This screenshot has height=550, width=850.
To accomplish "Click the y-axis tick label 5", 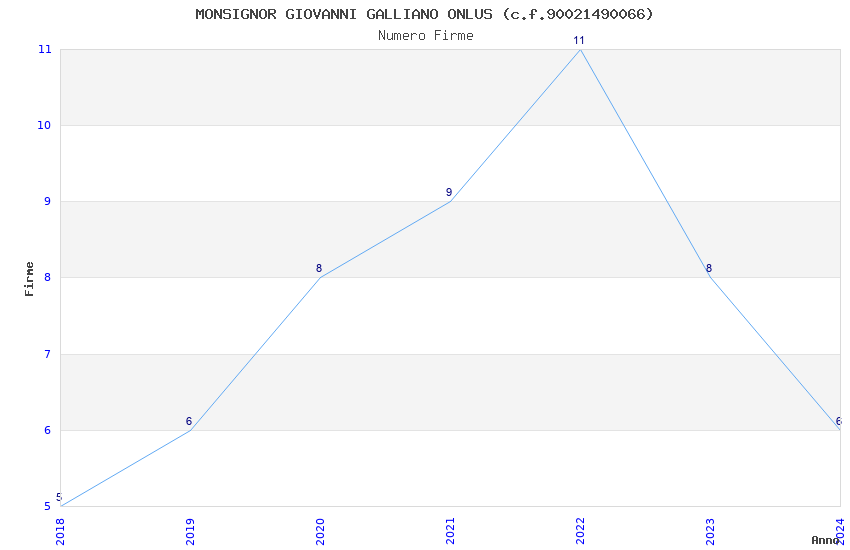I will coord(48,506).
